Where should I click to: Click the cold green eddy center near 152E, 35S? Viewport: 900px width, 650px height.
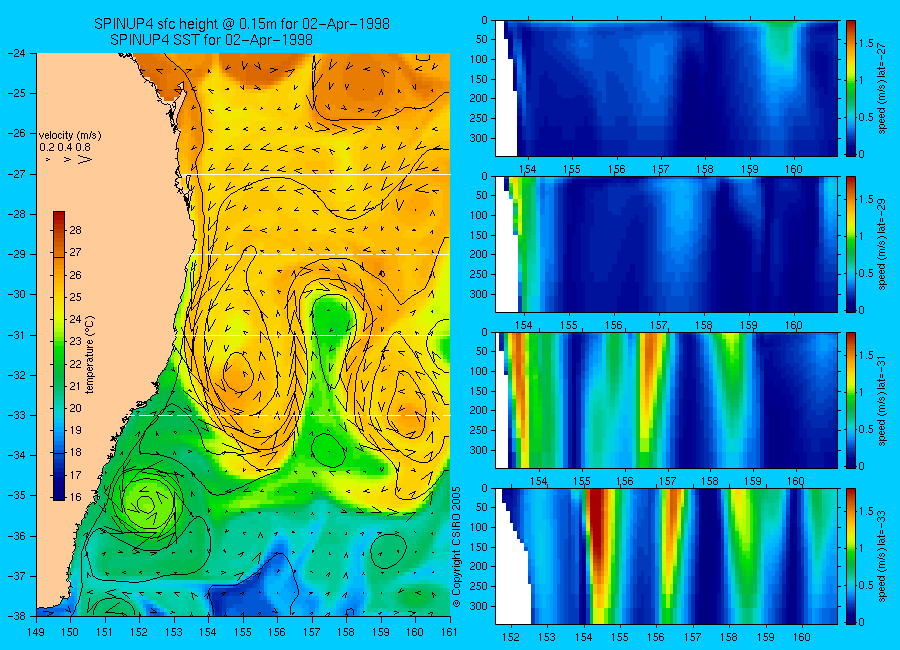[145, 504]
